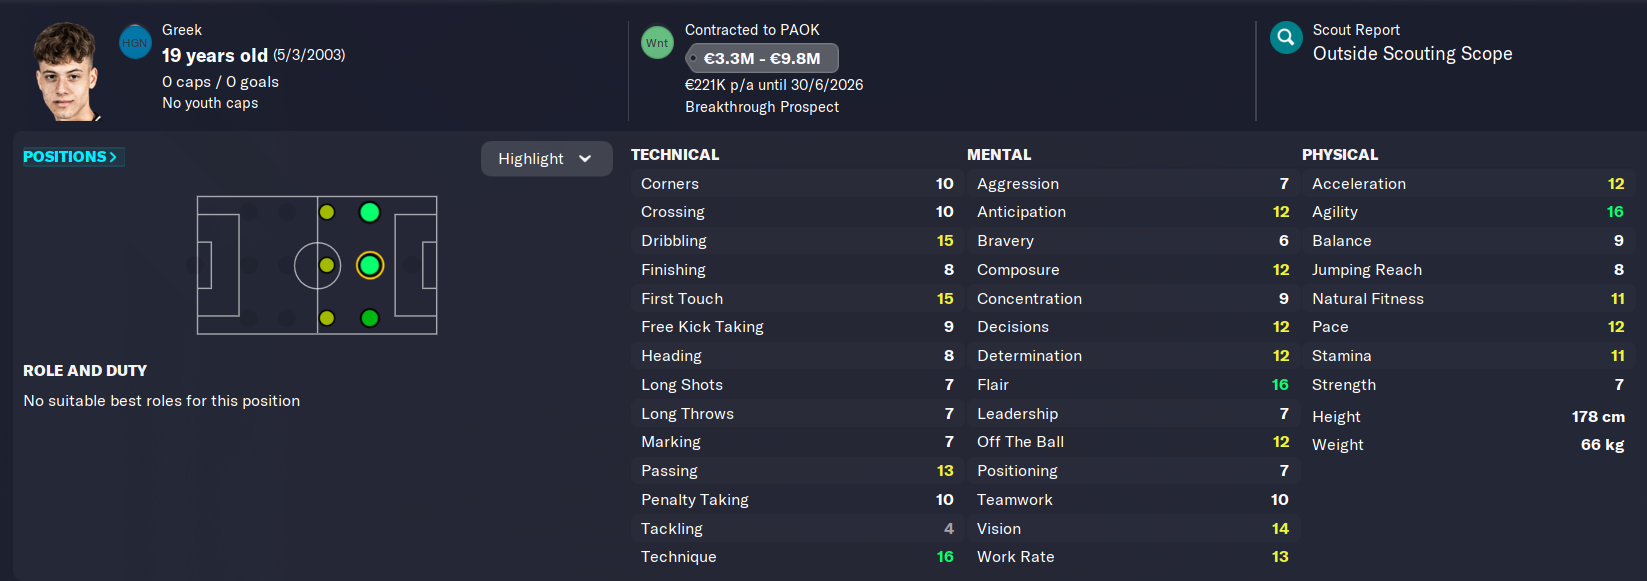The width and height of the screenshot is (1647, 581).
Task: Click the €3.3M - €9.8M value tag
Action: click(762, 58)
